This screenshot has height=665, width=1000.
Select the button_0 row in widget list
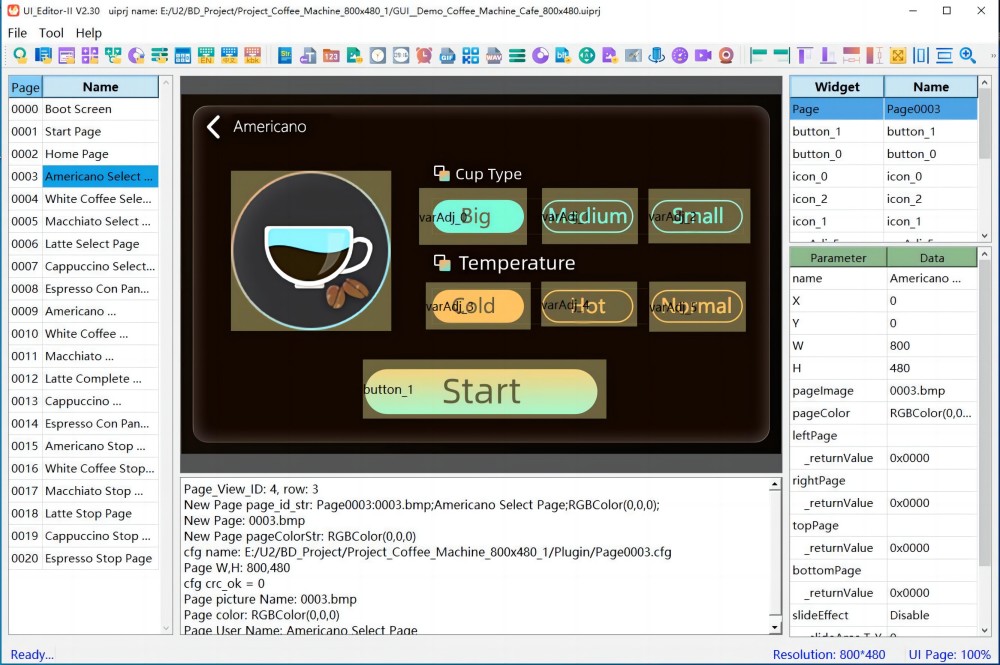tap(883, 154)
